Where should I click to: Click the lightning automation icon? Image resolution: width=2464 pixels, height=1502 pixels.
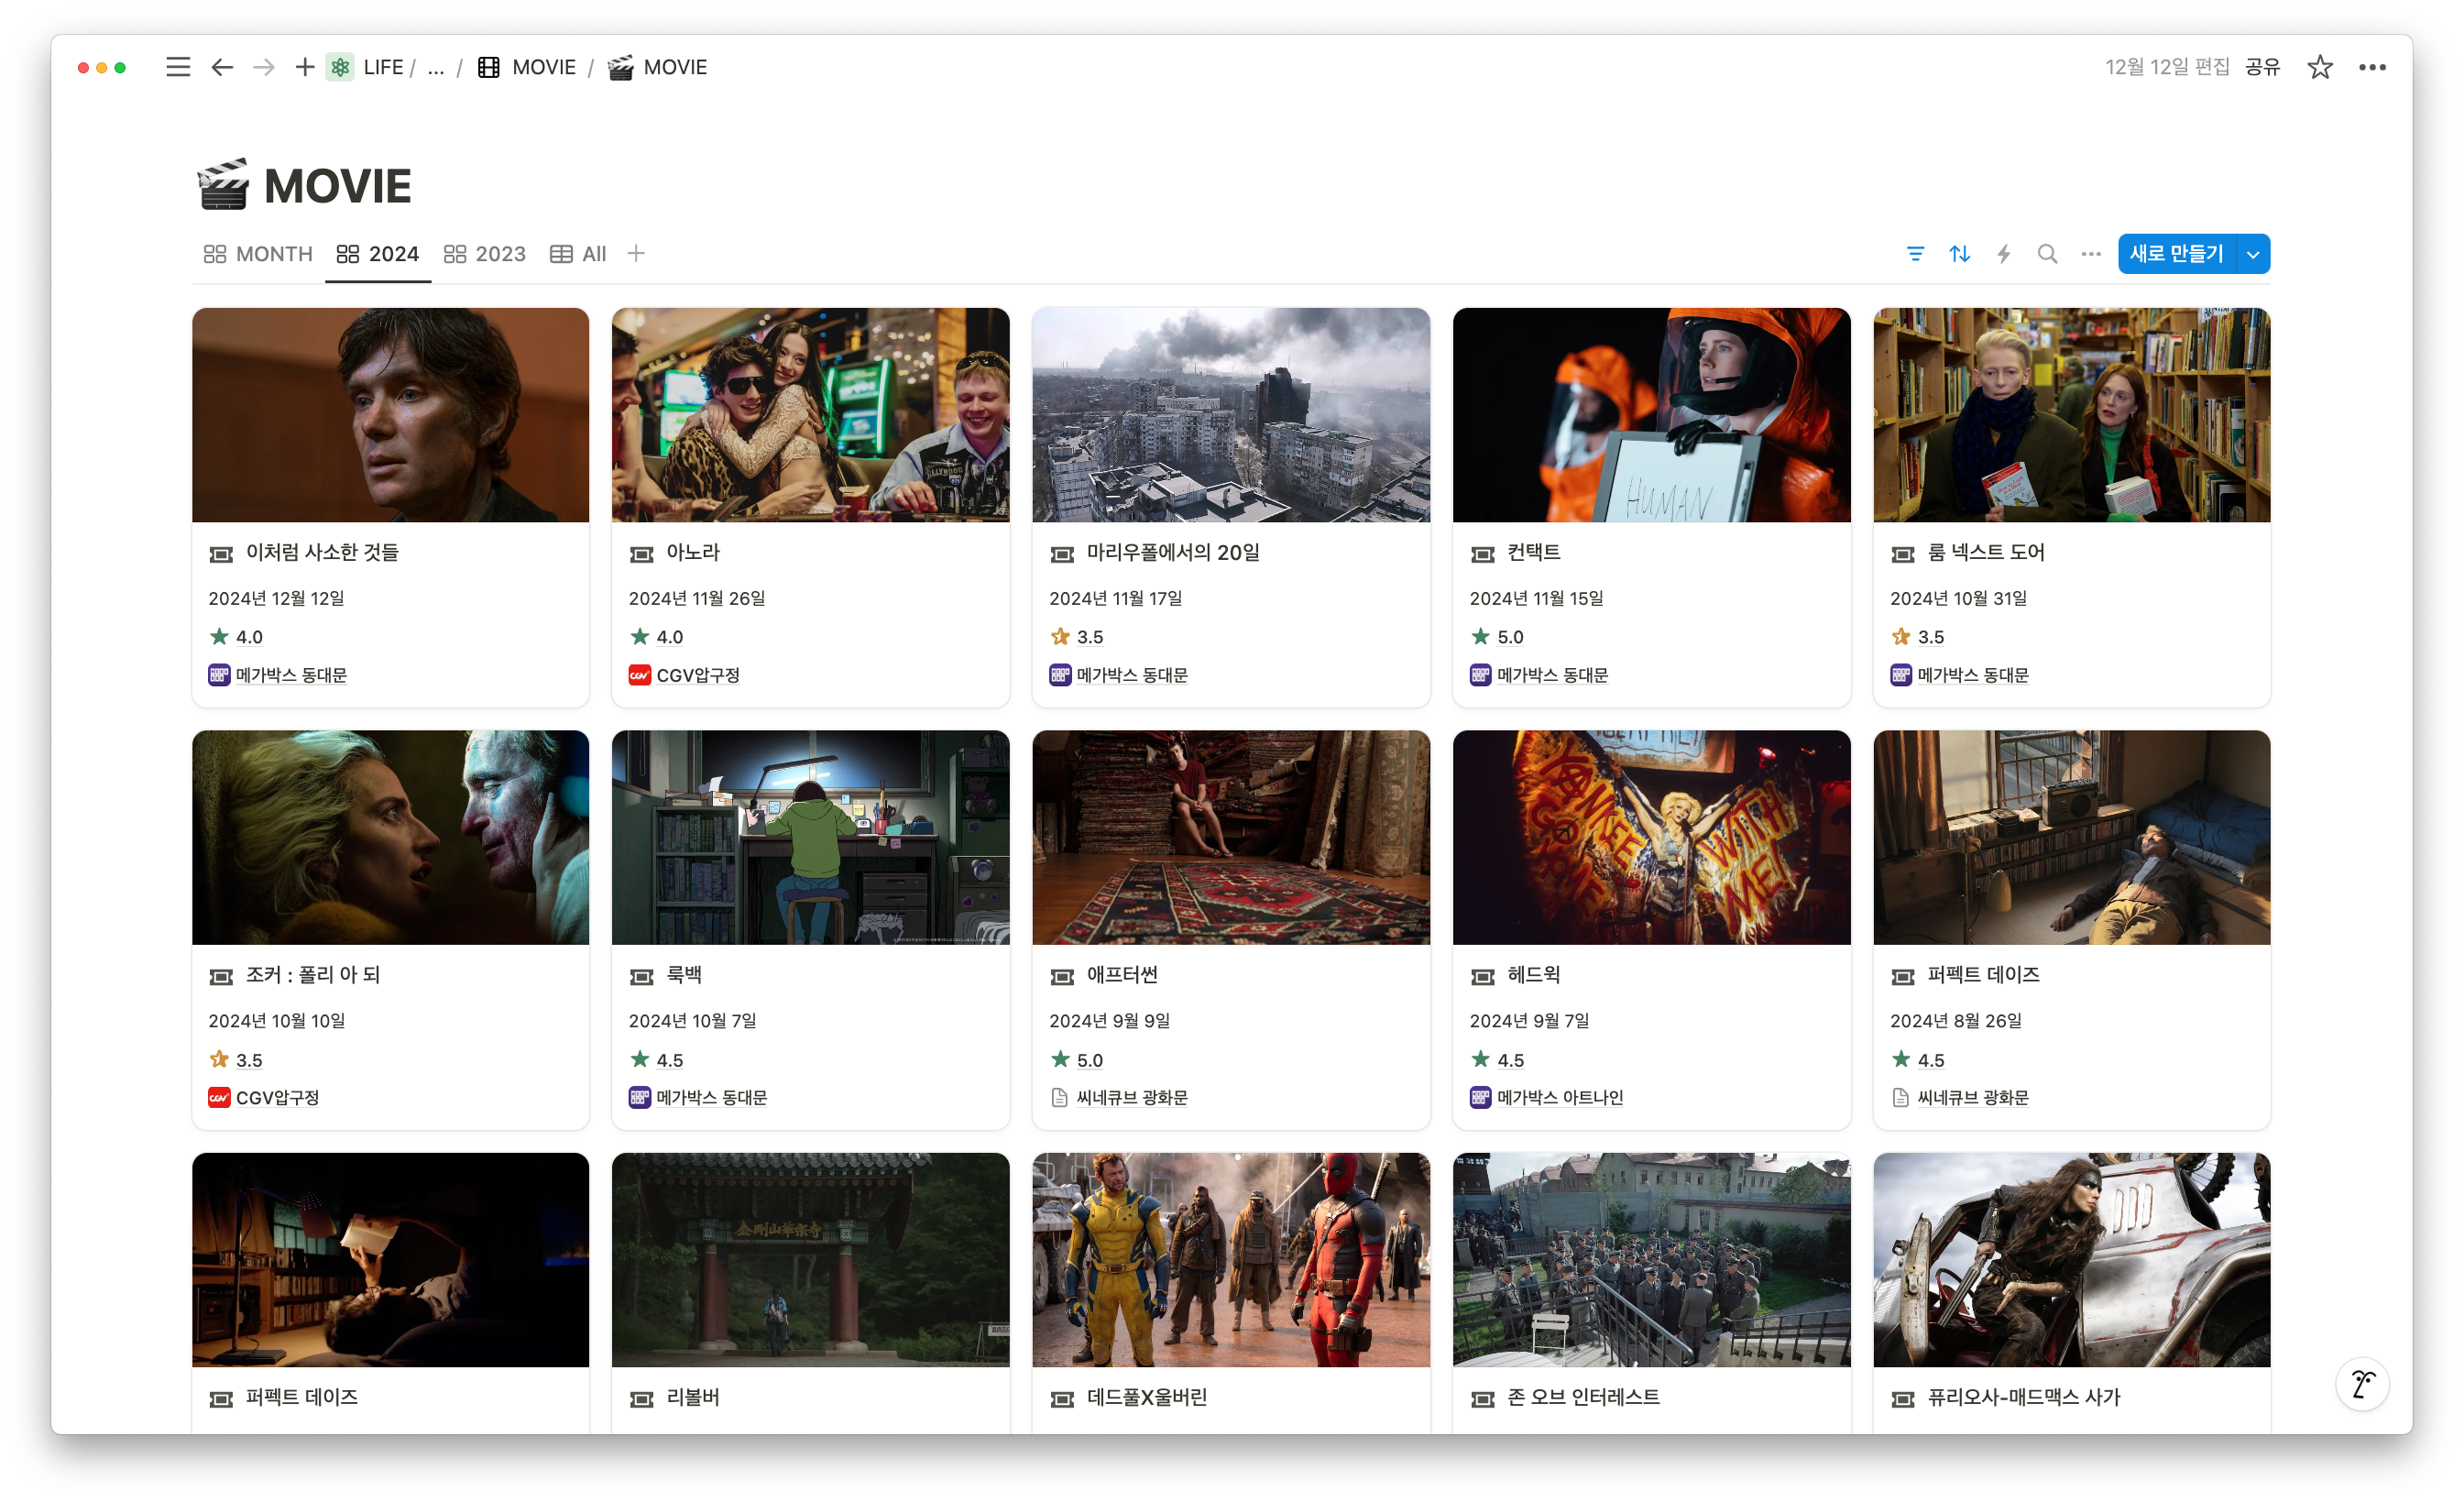click(x=2003, y=254)
